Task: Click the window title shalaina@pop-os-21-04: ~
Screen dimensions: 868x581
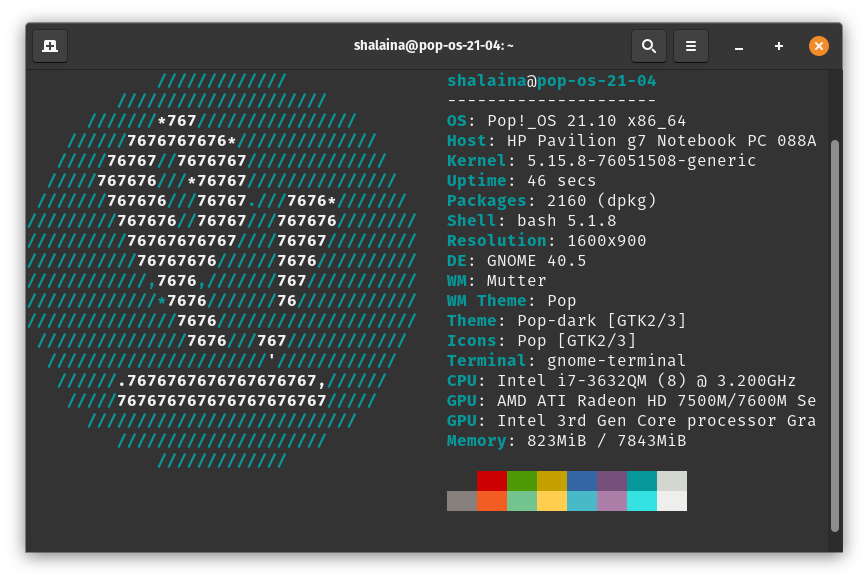Action: coord(433,45)
